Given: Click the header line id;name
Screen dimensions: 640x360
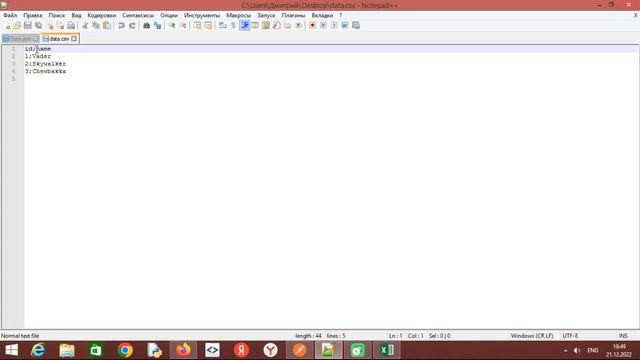Looking at the screenshot, I should (x=38, y=49).
